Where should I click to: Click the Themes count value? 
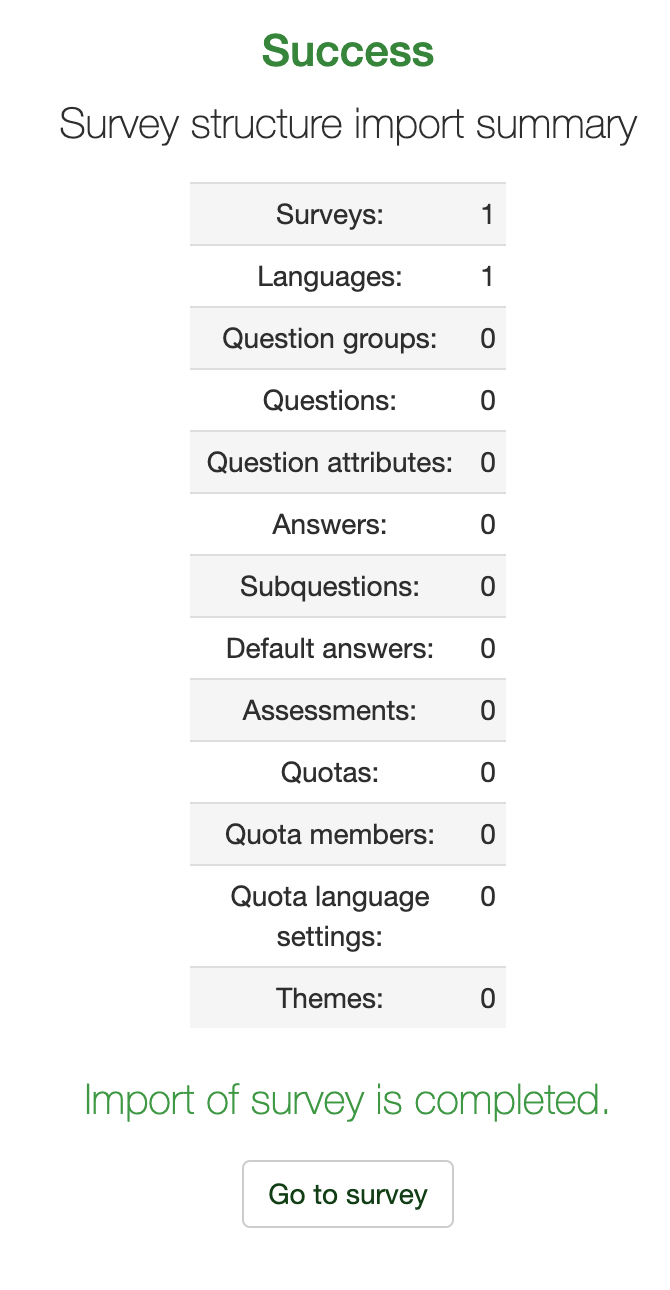click(x=487, y=999)
